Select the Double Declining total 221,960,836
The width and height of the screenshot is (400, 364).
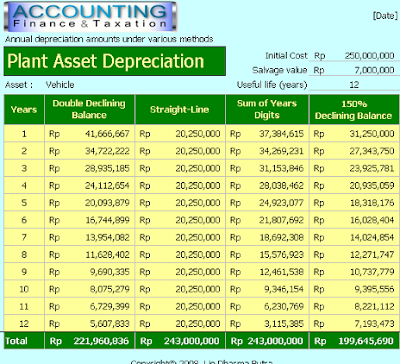[x=89, y=341]
